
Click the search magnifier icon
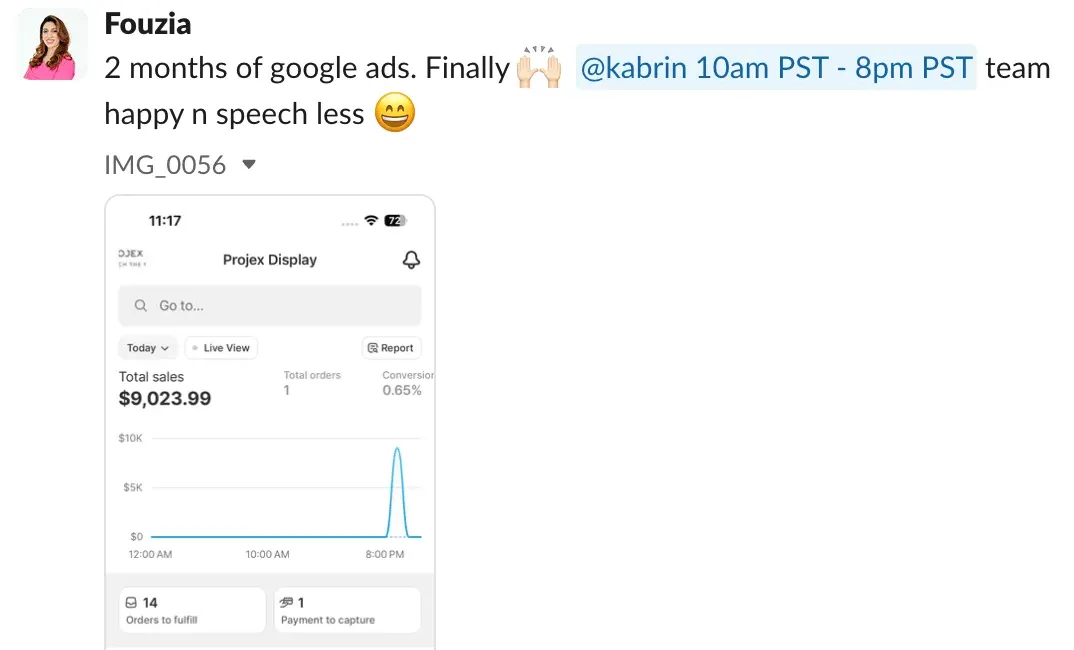140,305
